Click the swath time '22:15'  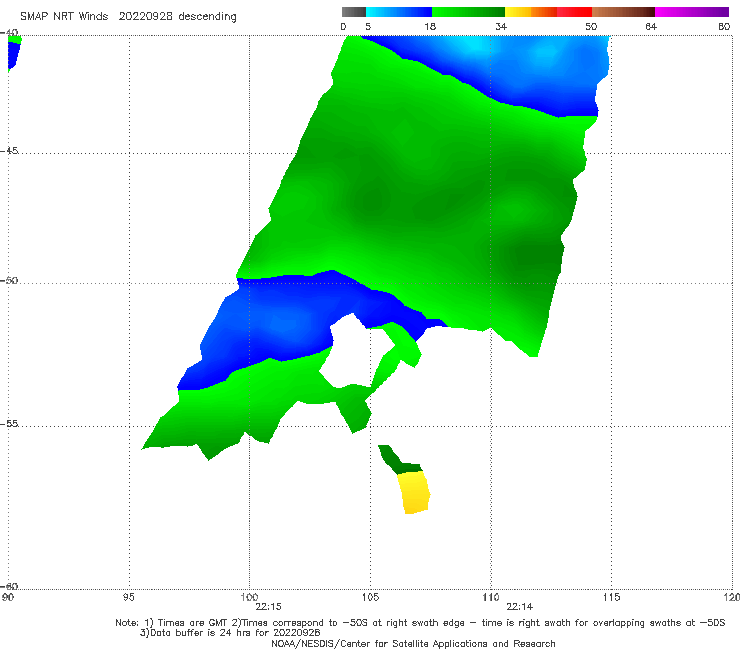[269, 607]
